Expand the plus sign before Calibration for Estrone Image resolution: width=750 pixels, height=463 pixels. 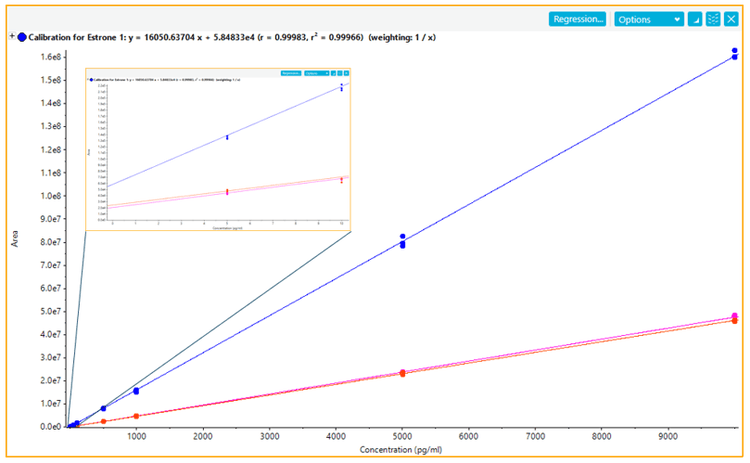tap(10, 36)
